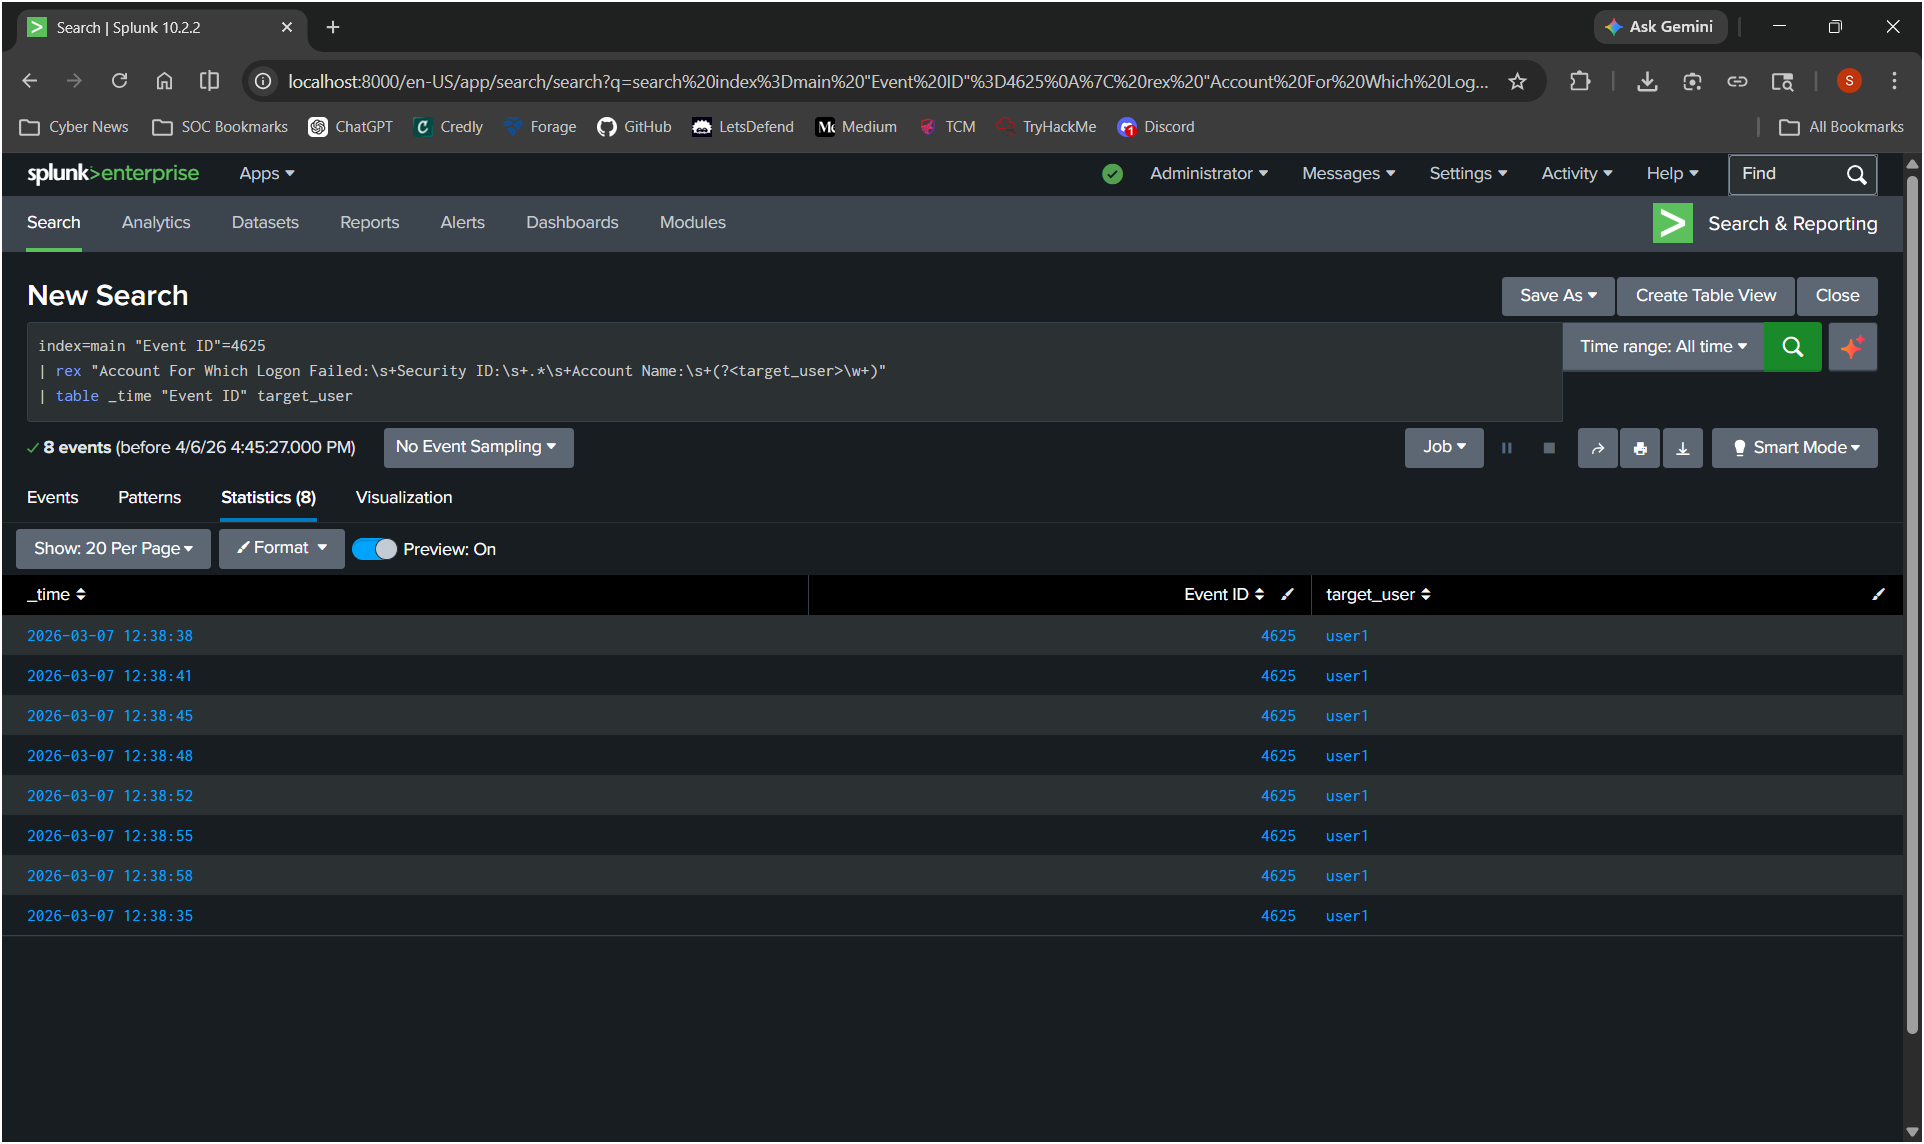Click edit pencil on target_user column
1924x1144 pixels.
click(1878, 594)
